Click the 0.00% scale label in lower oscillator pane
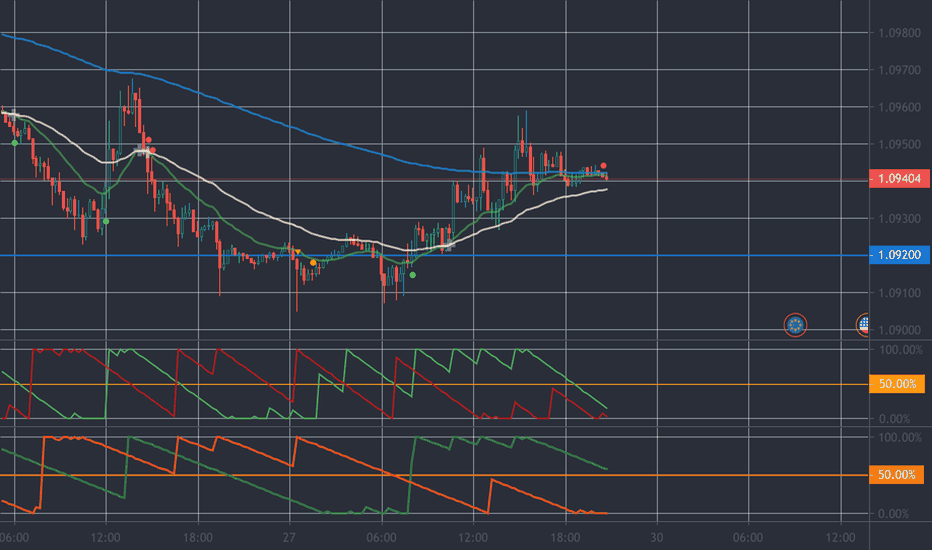This screenshot has height=550, width=932. (x=894, y=514)
